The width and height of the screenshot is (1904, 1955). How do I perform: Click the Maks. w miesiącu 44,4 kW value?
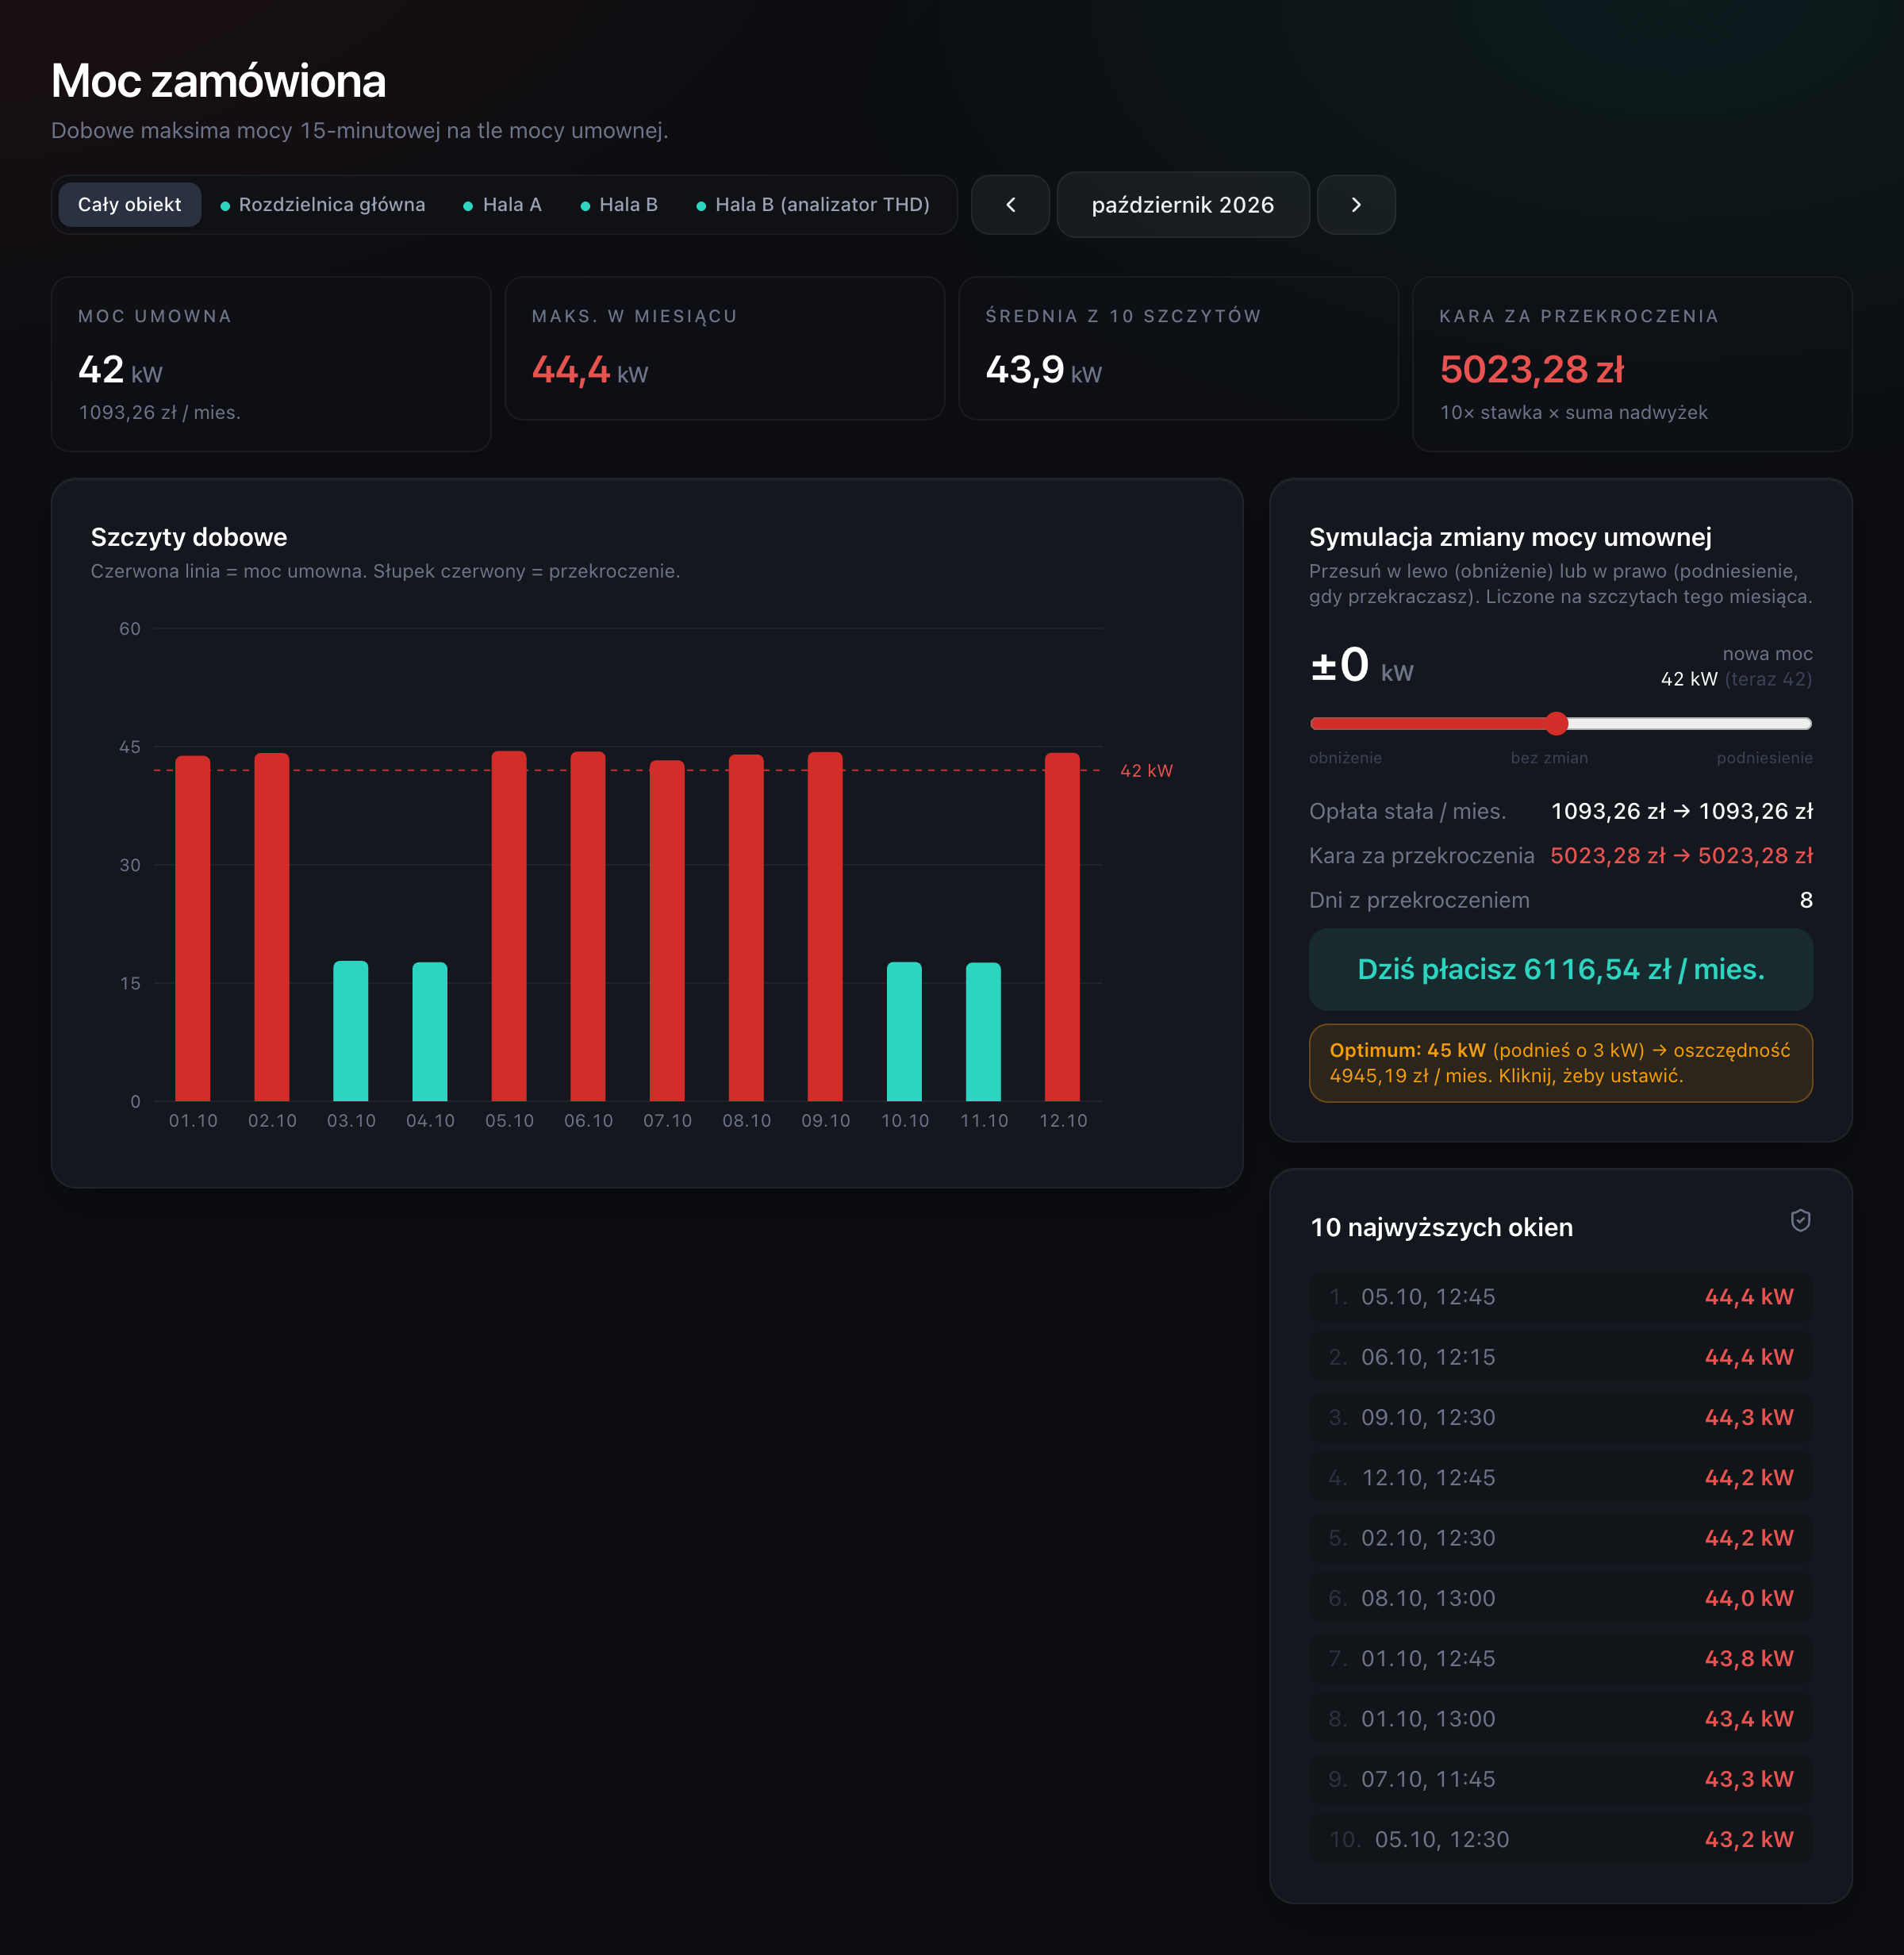click(x=590, y=370)
